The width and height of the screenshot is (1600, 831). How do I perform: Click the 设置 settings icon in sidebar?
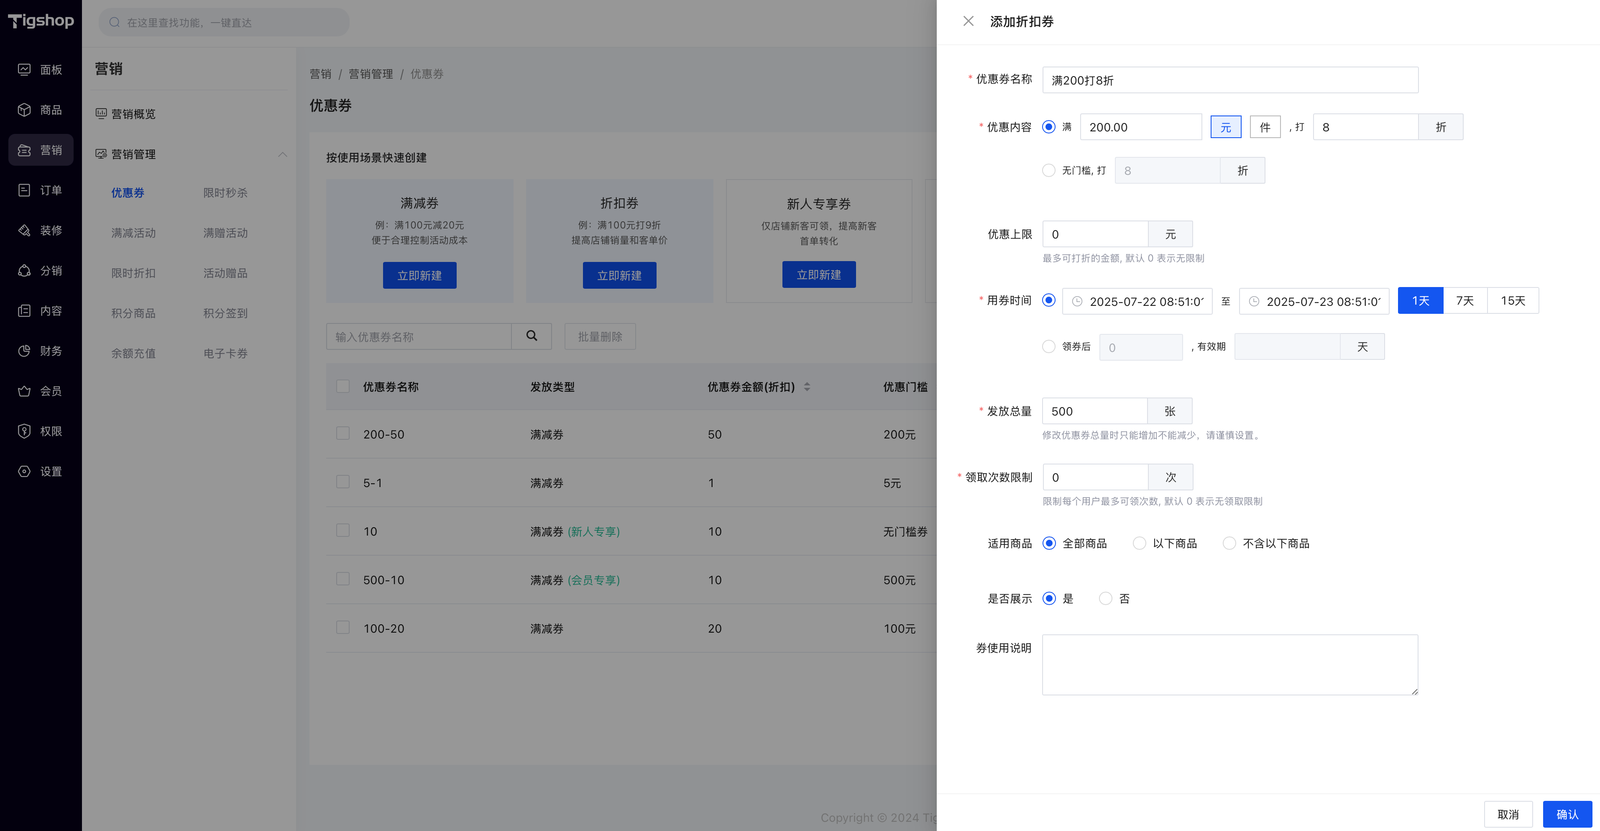click(x=24, y=471)
